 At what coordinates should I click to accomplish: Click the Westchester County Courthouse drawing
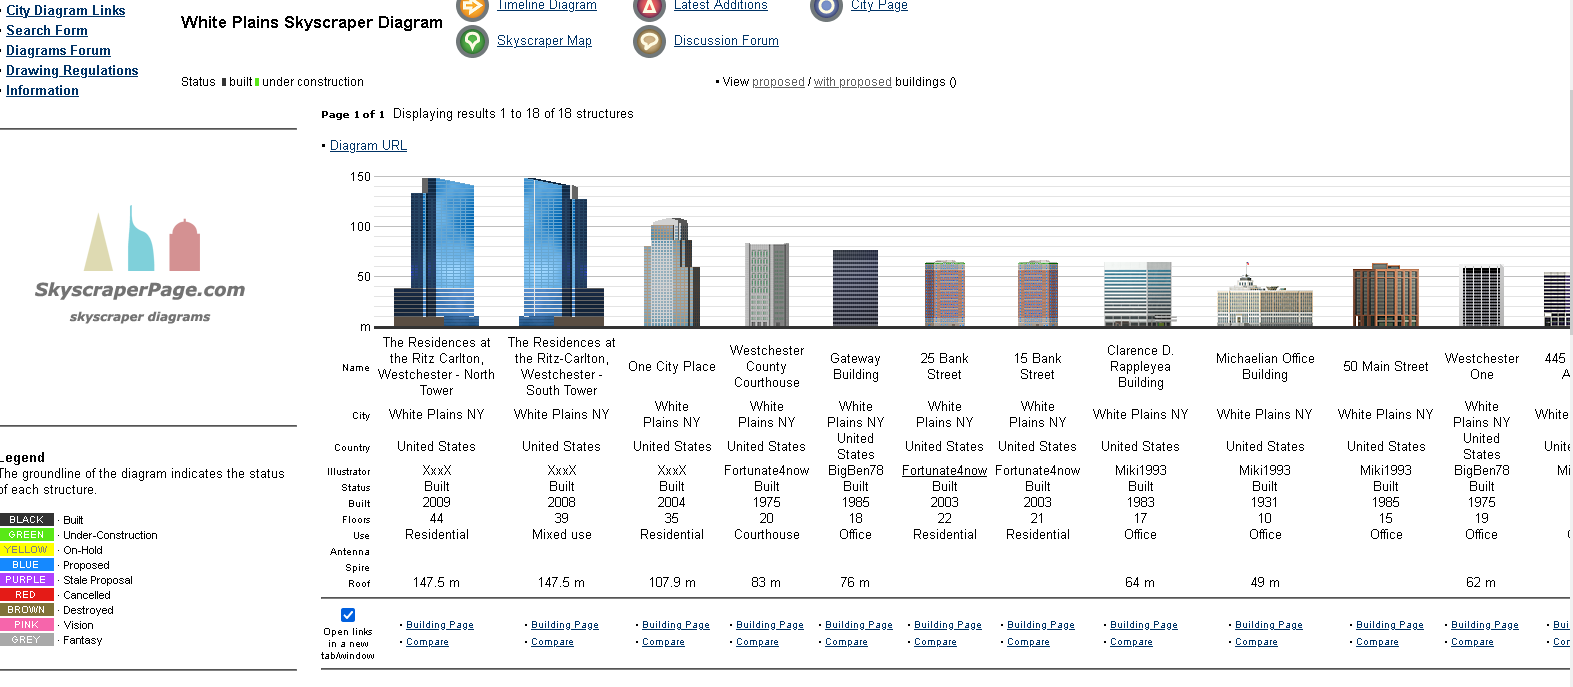point(767,285)
